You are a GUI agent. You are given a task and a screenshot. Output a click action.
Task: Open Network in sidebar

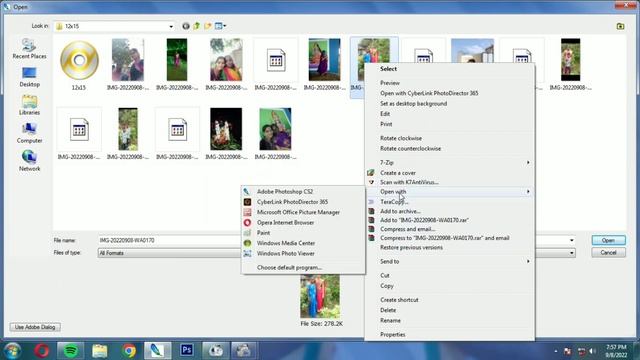[29, 161]
